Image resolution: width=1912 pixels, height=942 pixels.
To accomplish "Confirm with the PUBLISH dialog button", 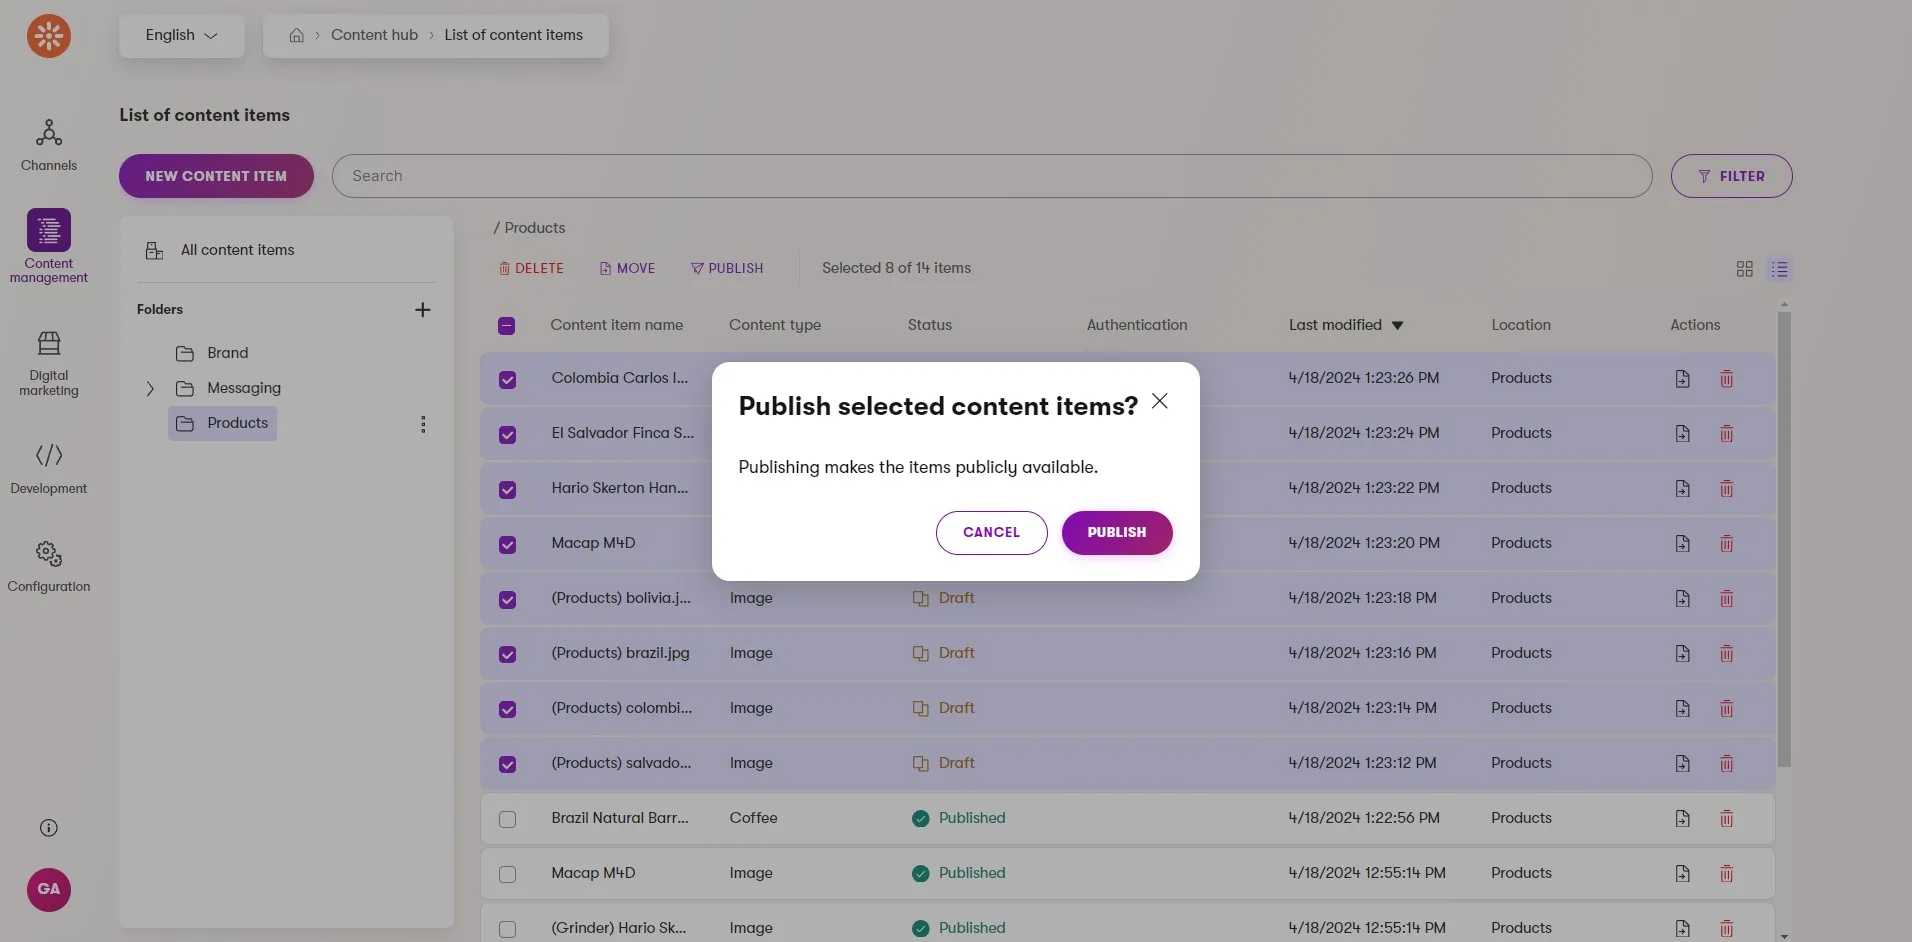I will pos(1117,533).
